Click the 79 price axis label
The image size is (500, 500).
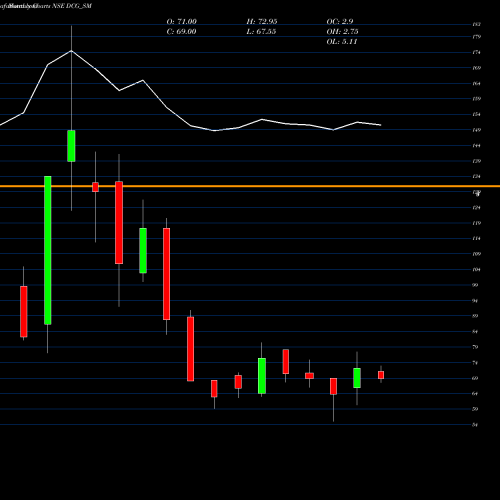(x=476, y=347)
